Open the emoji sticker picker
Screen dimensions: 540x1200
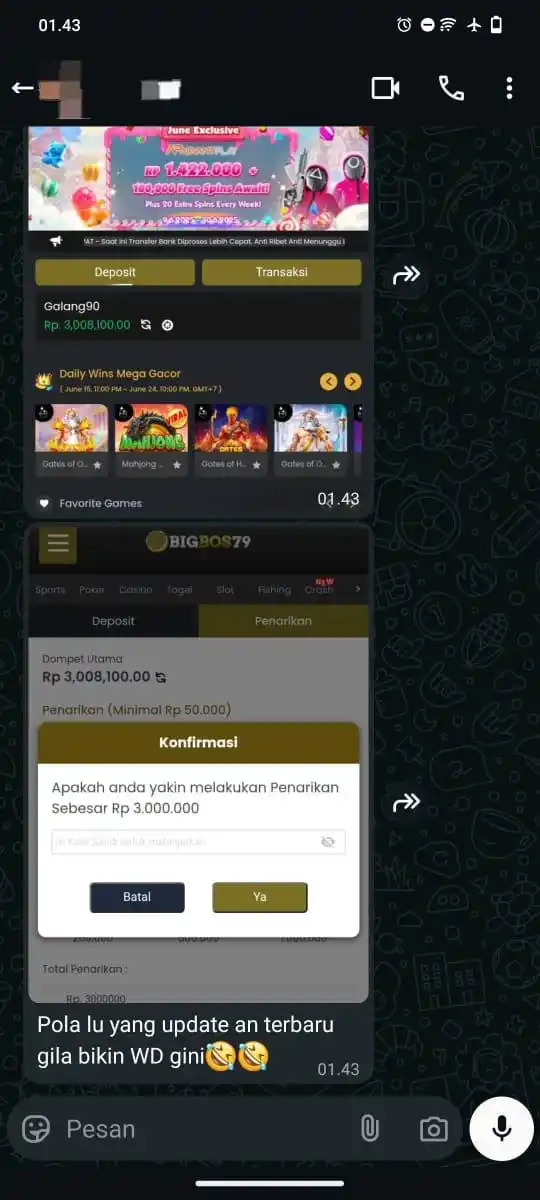(x=36, y=1129)
